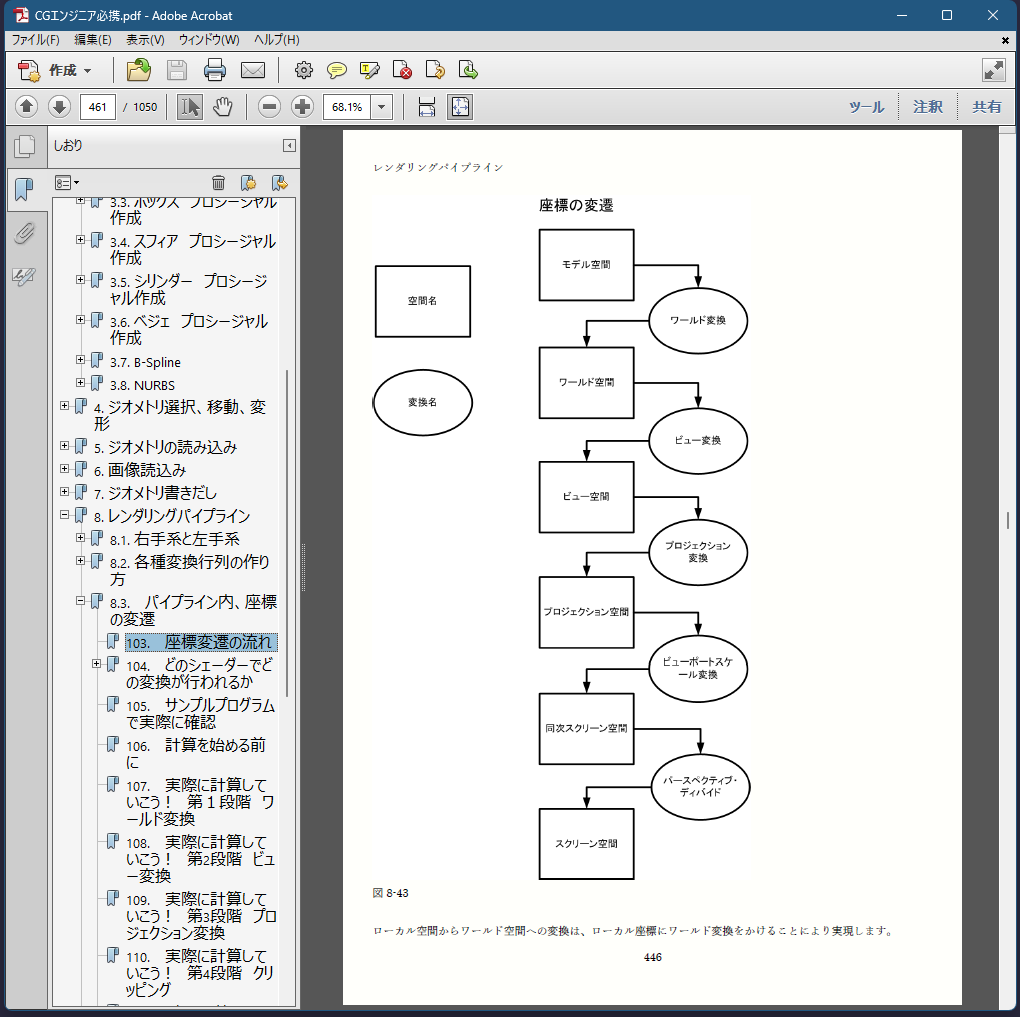
Task: Click the page number input field
Action: pyautogui.click(x=97, y=107)
